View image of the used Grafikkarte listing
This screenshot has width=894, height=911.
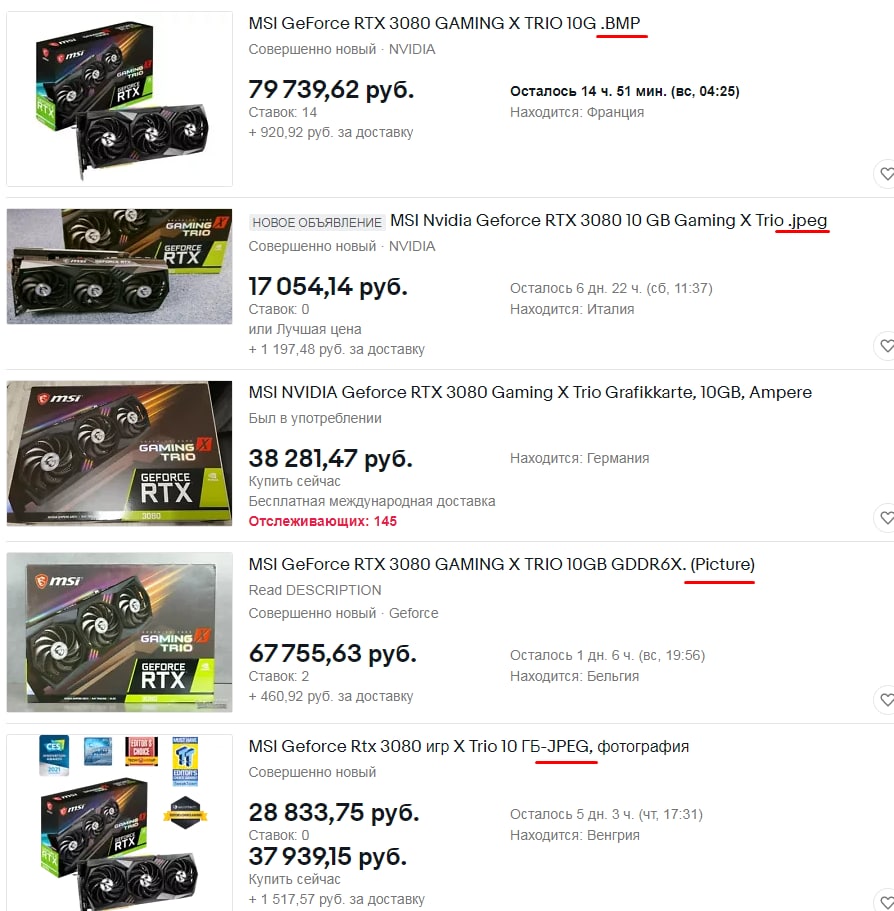click(x=120, y=453)
